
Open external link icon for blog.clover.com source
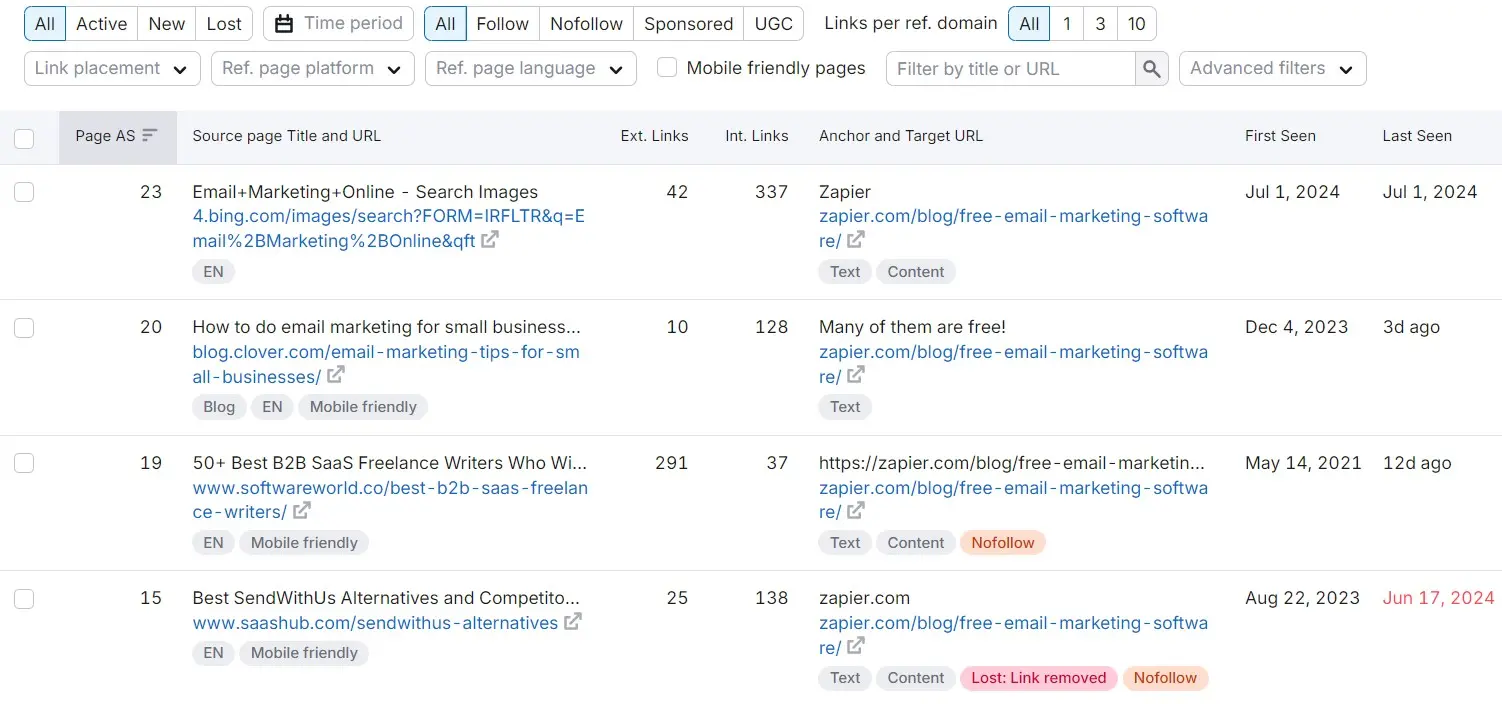click(x=336, y=375)
